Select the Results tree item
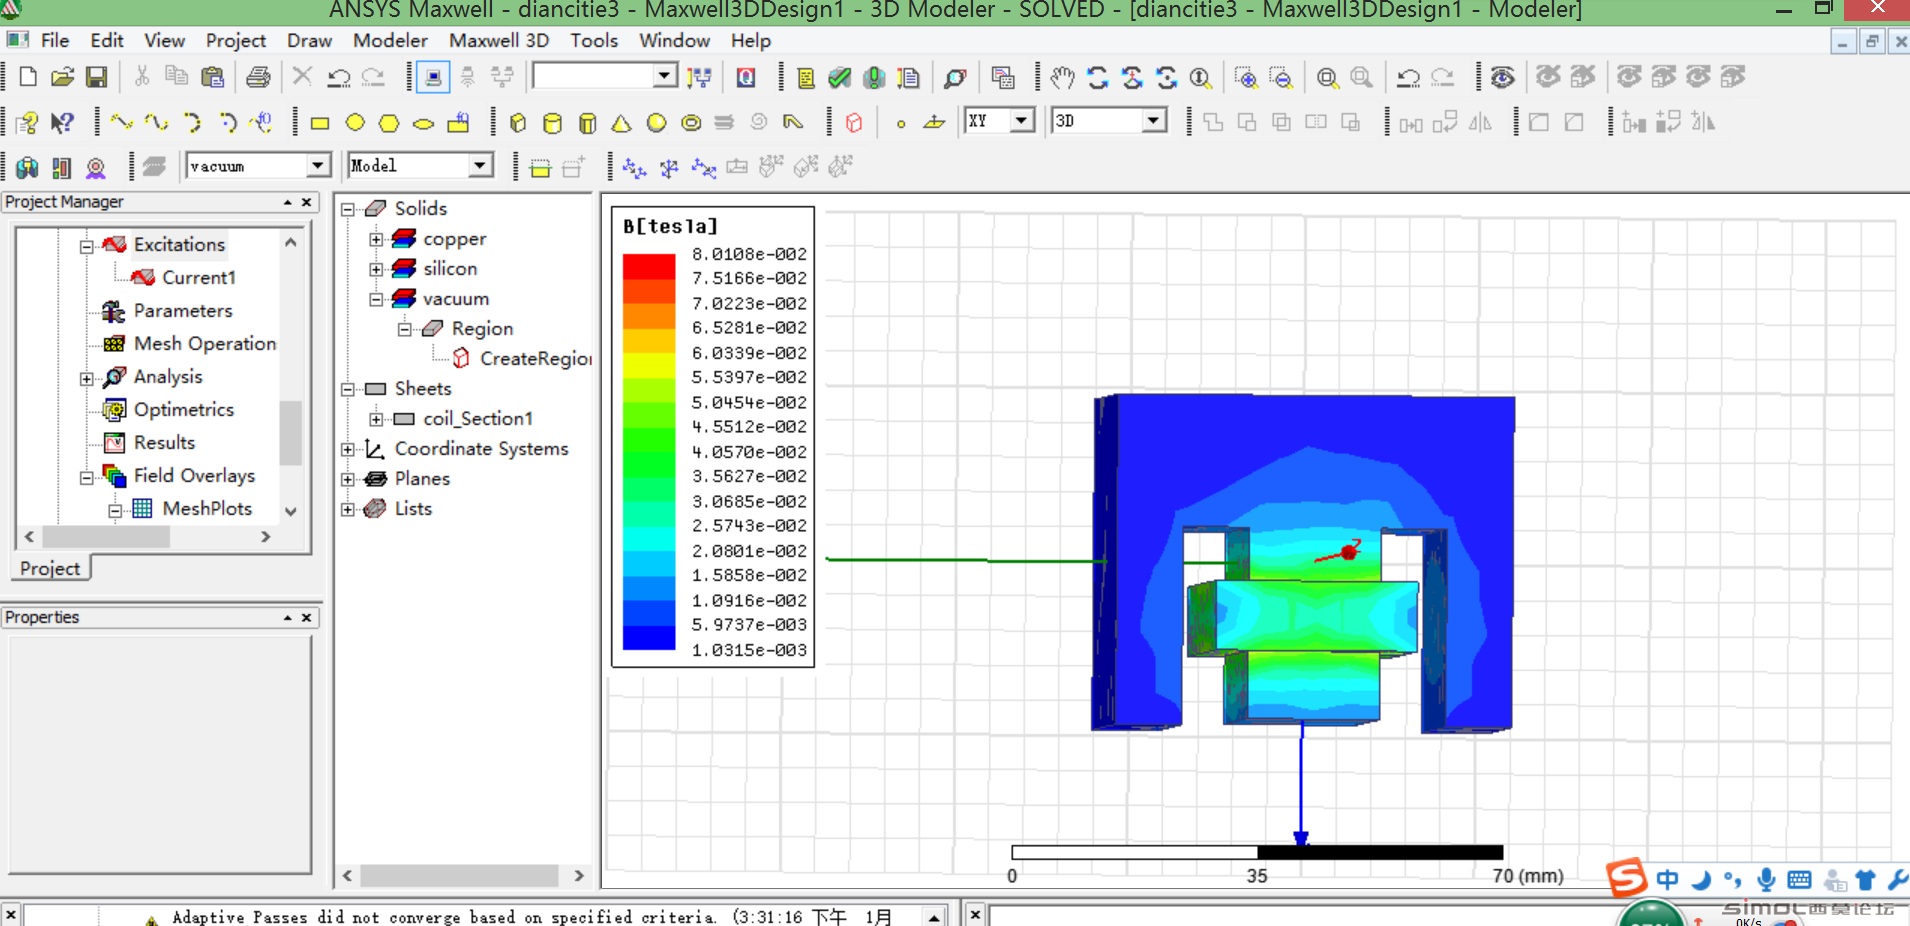The image size is (1910, 926). 164,442
